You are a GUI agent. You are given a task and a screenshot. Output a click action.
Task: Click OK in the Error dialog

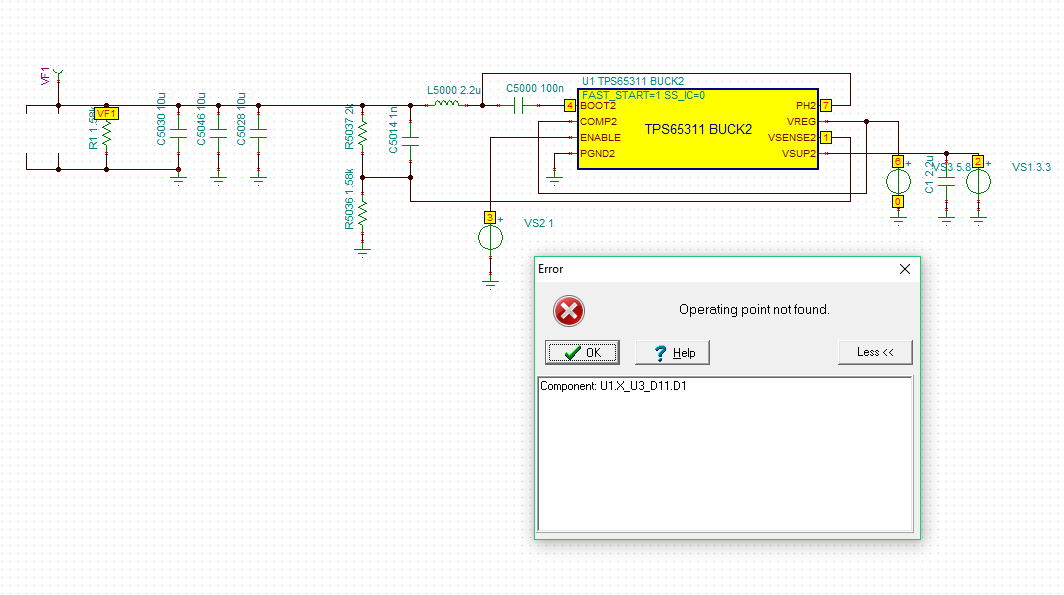coord(582,352)
